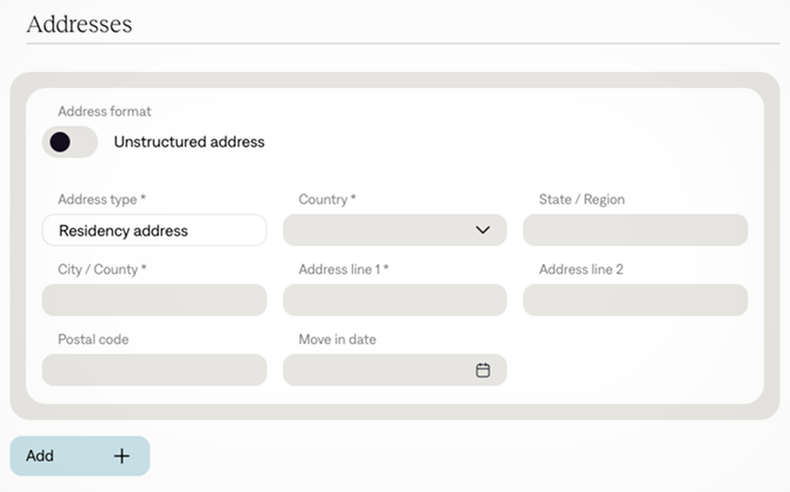Click inside the Move in date field

point(380,370)
